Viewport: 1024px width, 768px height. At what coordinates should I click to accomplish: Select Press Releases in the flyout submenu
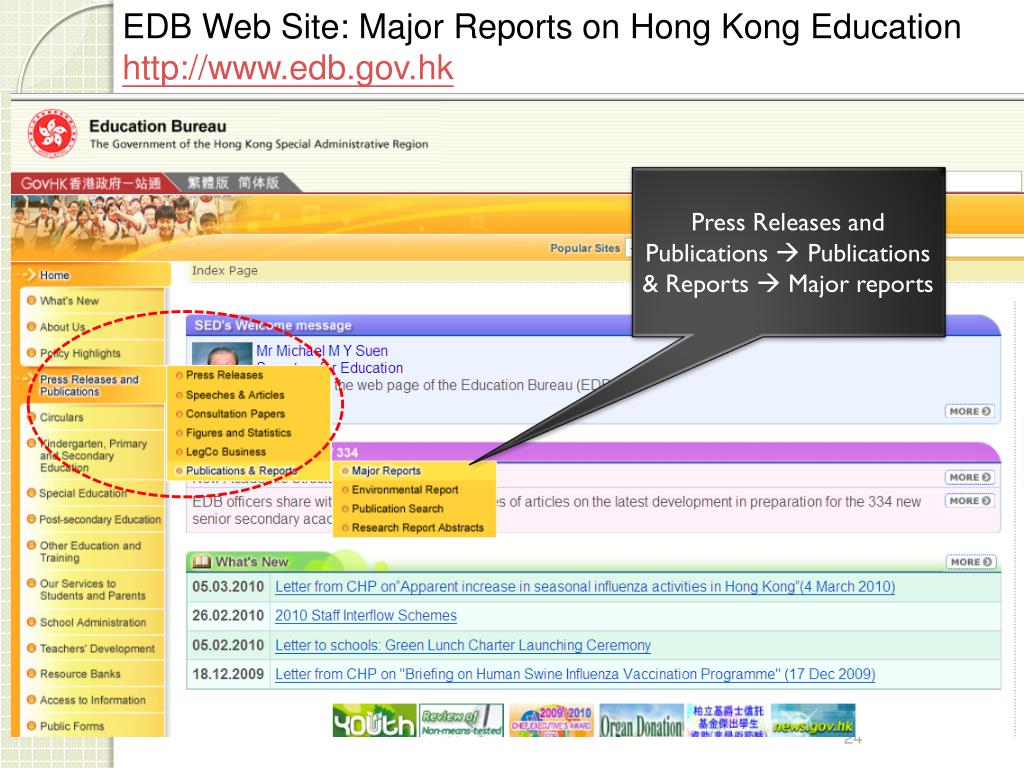point(224,375)
